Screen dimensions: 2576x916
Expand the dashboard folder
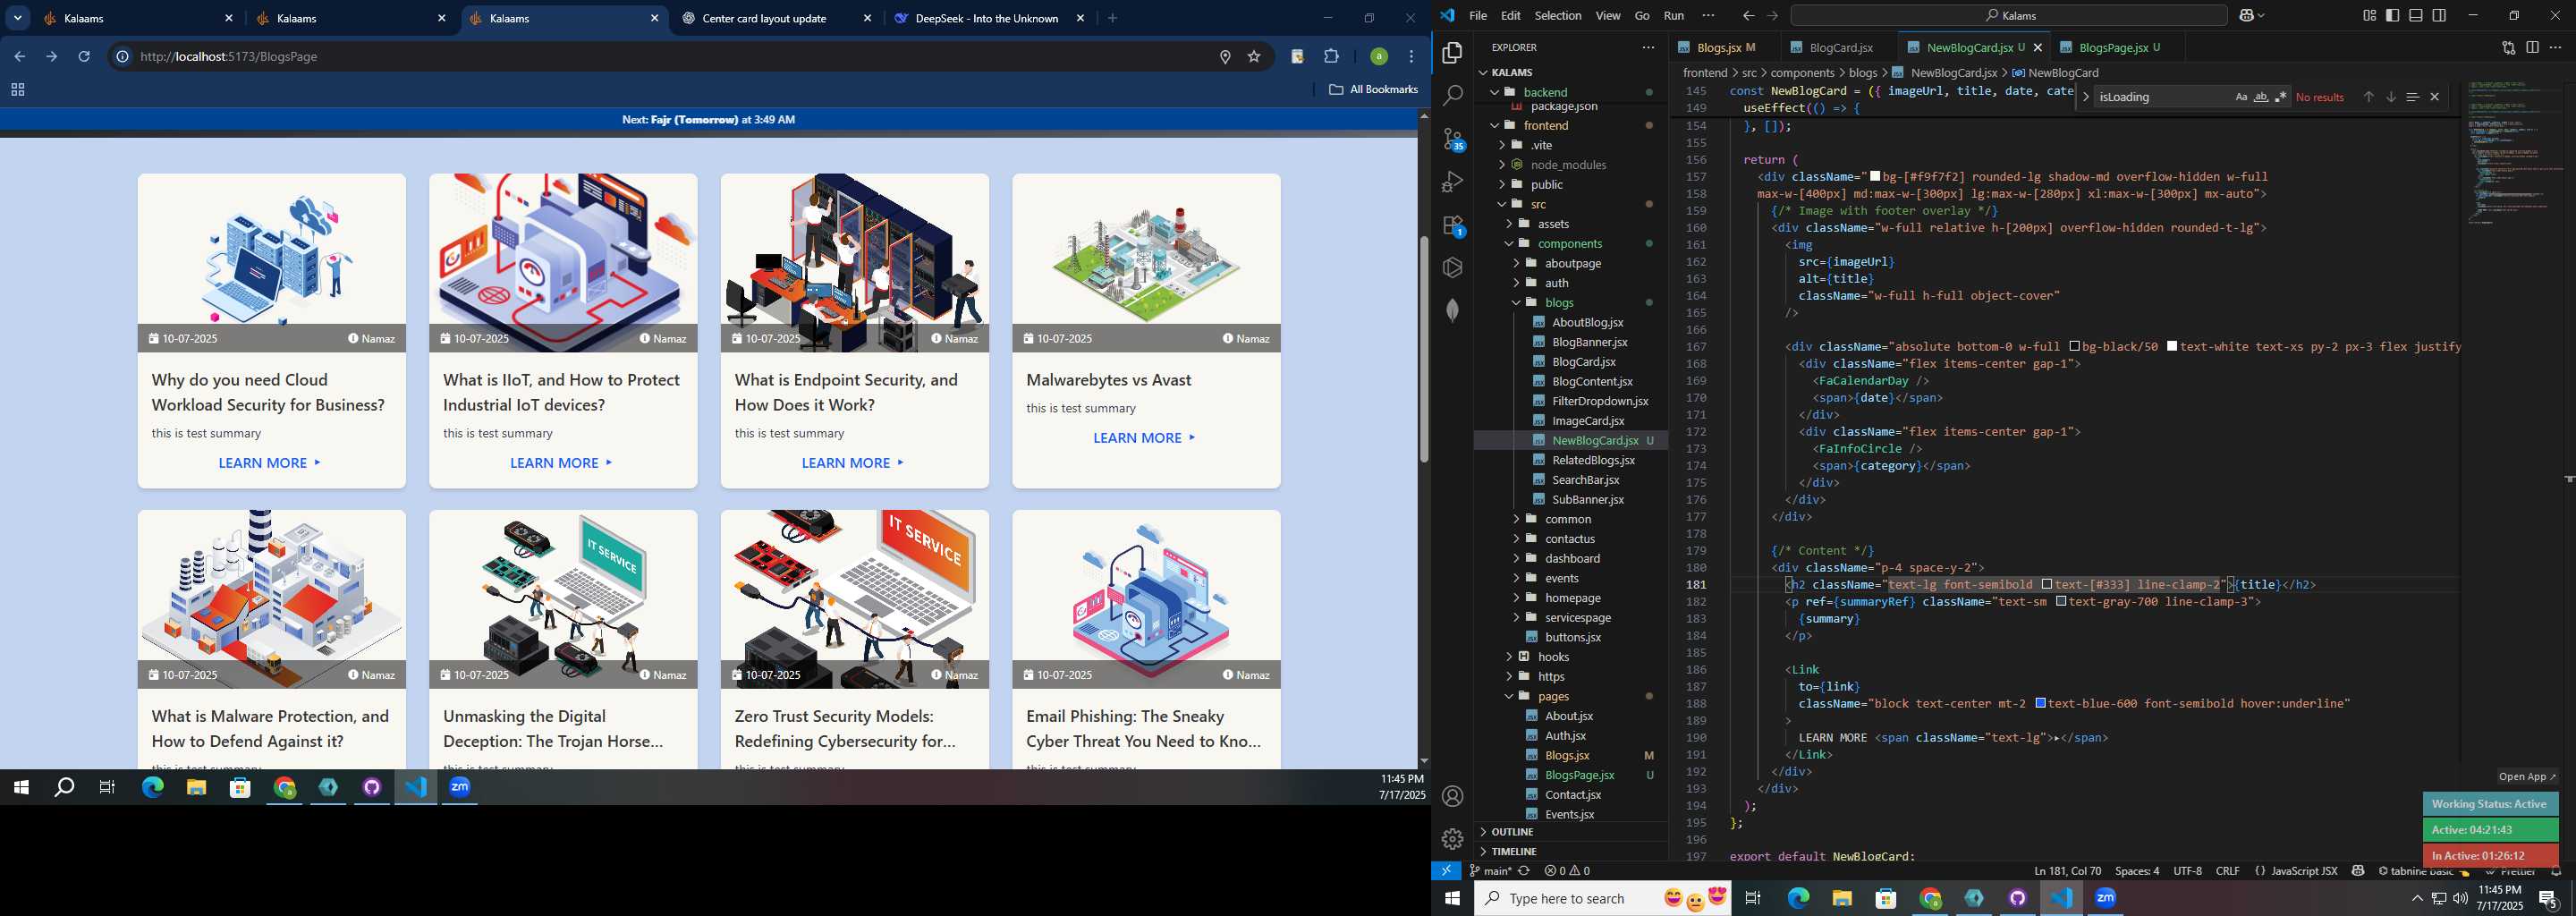tap(1516, 558)
